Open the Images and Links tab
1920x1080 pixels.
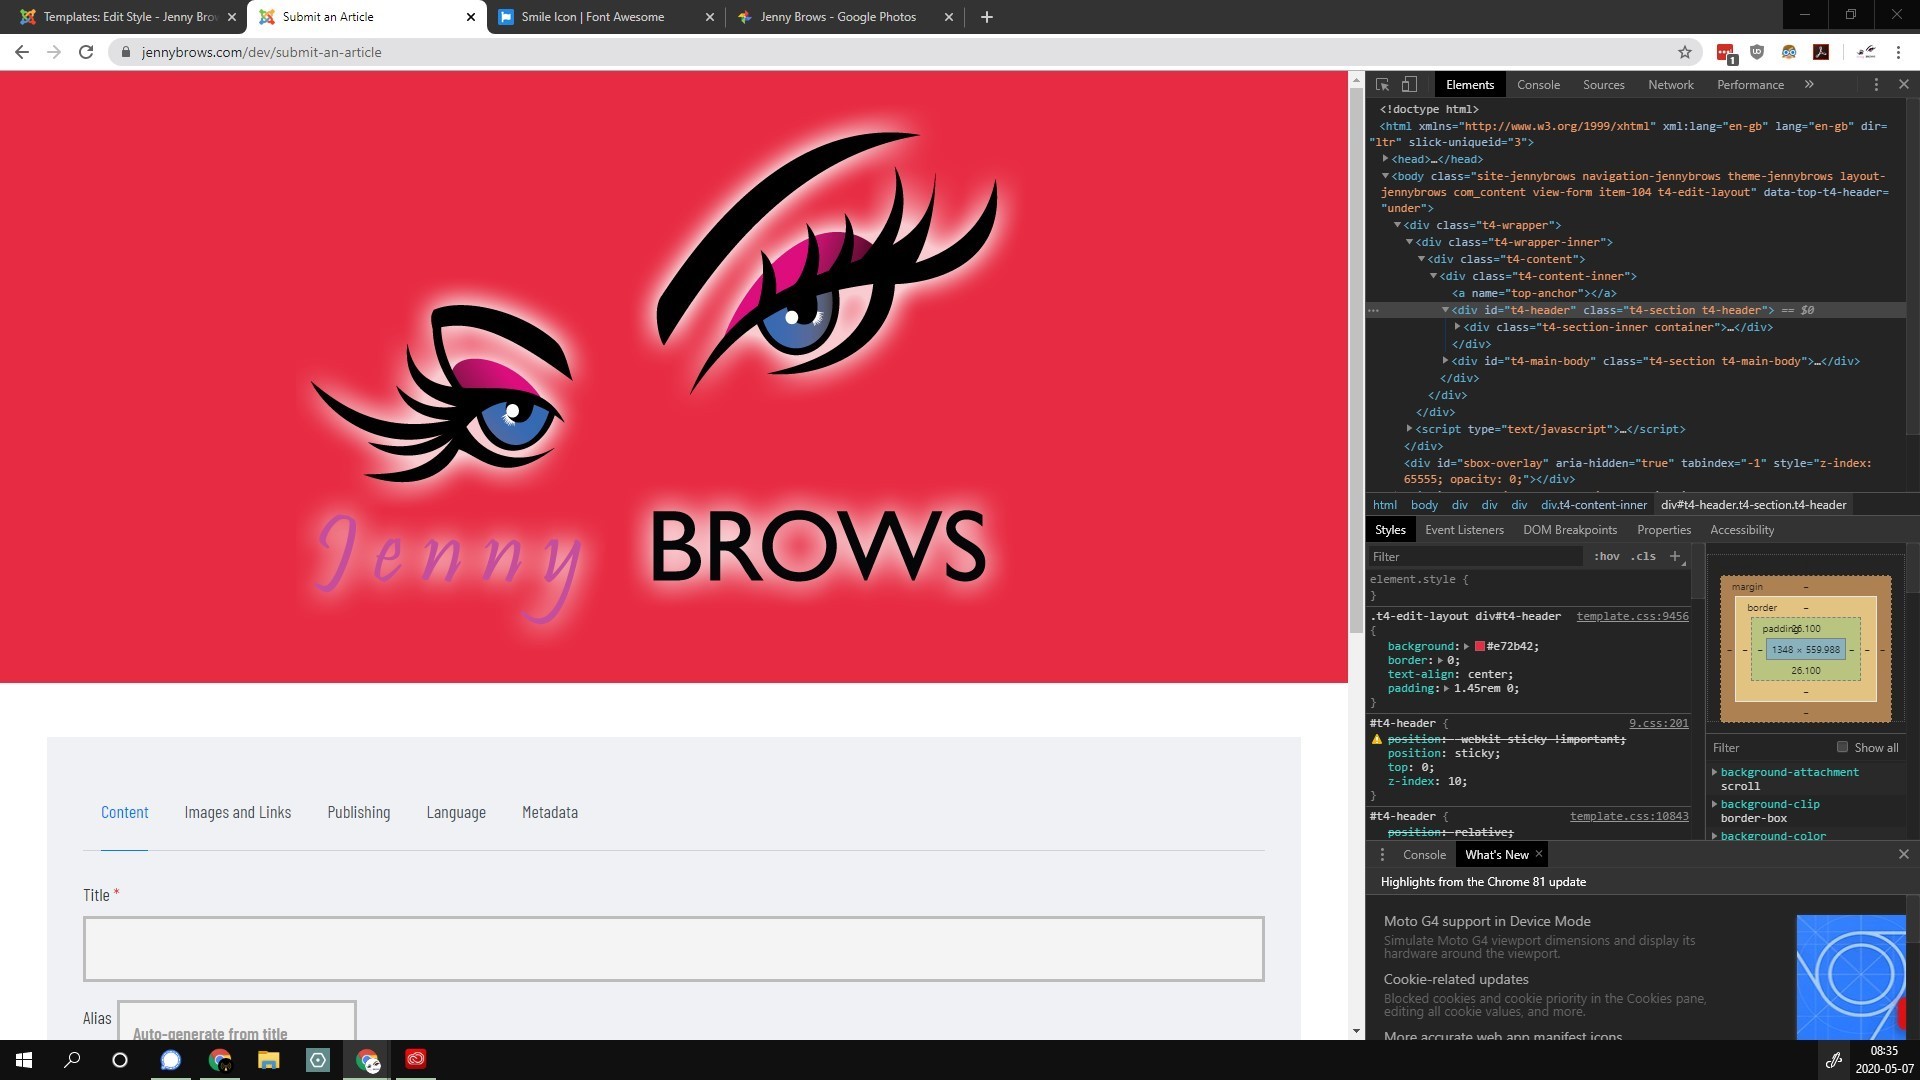point(237,812)
